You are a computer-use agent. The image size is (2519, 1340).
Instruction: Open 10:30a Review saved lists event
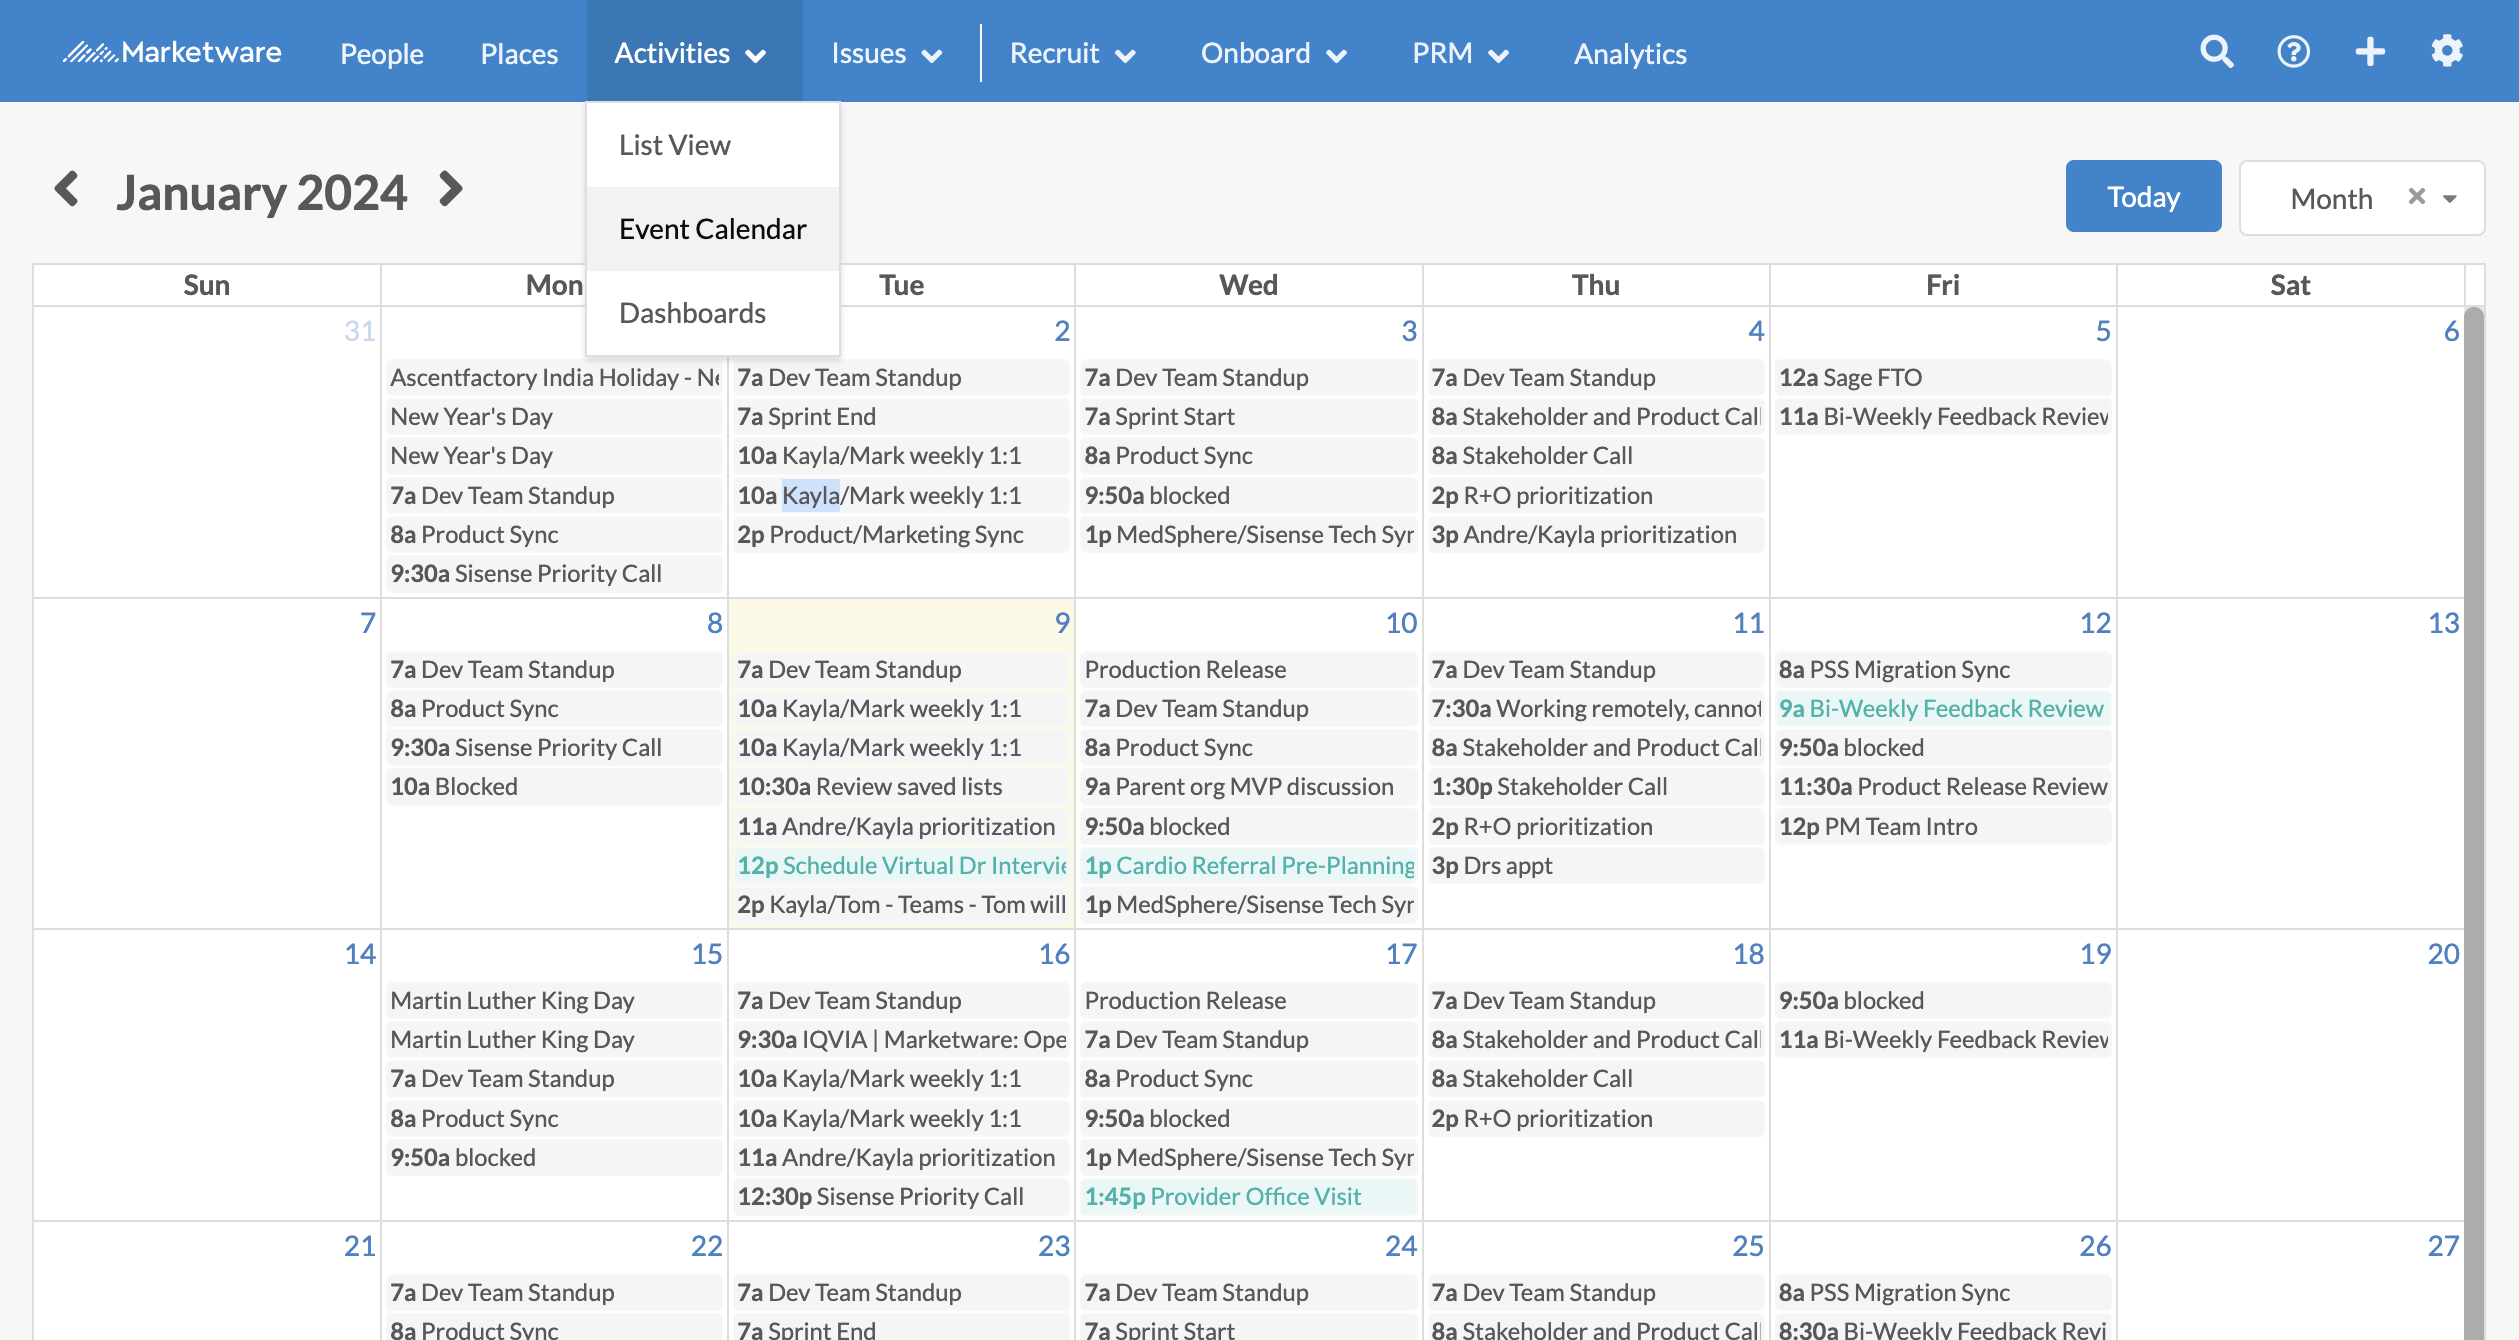tap(901, 786)
